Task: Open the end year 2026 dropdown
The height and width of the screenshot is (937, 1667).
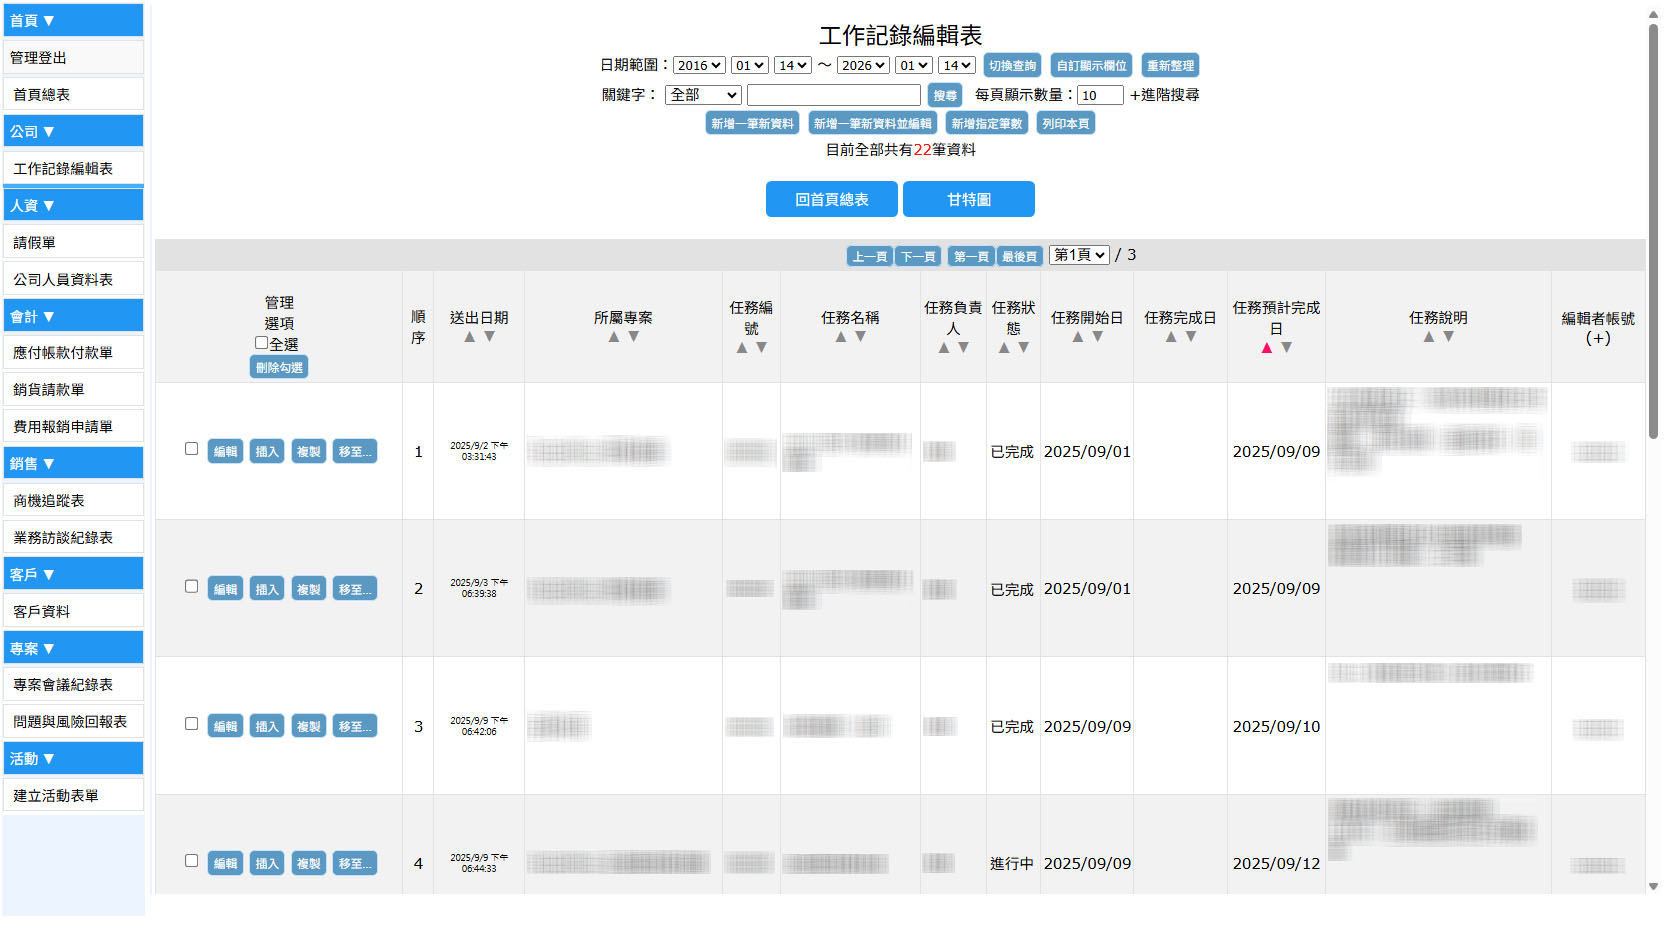Action: click(863, 66)
